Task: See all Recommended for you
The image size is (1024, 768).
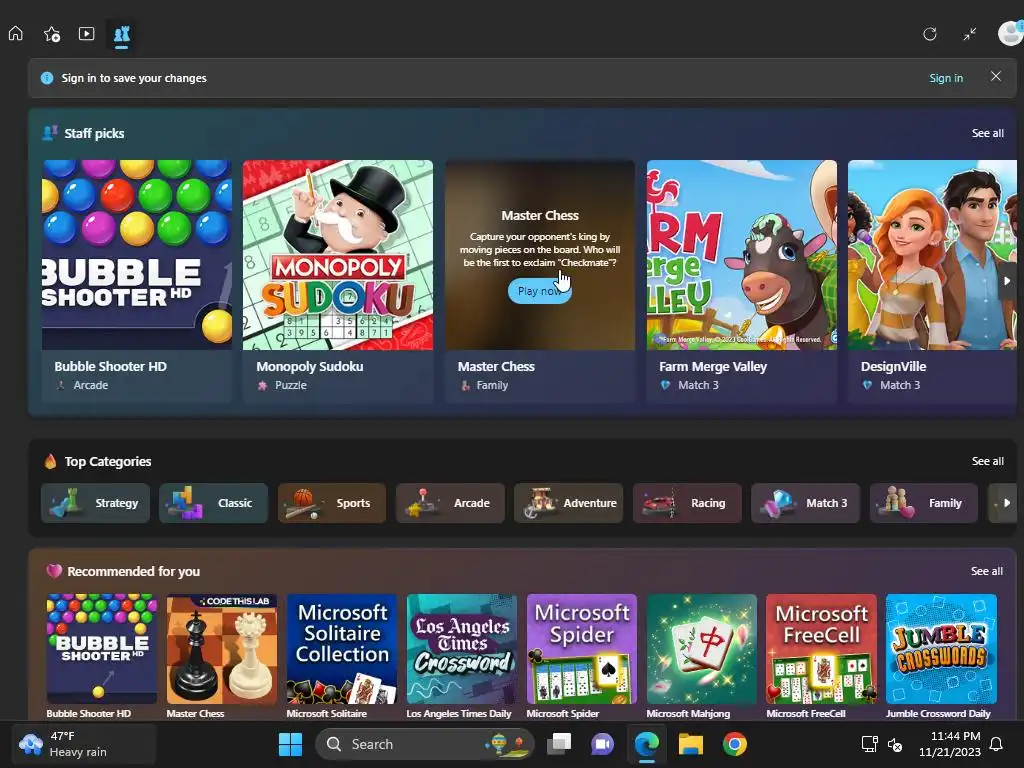Action: [987, 571]
